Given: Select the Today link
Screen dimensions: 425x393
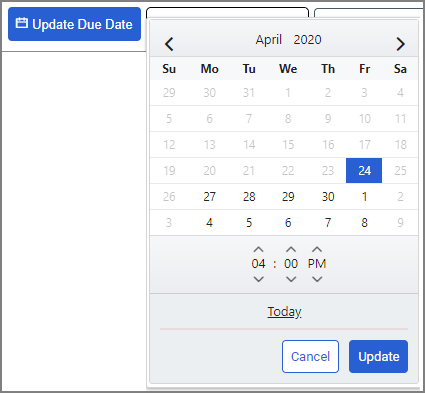Looking at the screenshot, I should [x=284, y=312].
